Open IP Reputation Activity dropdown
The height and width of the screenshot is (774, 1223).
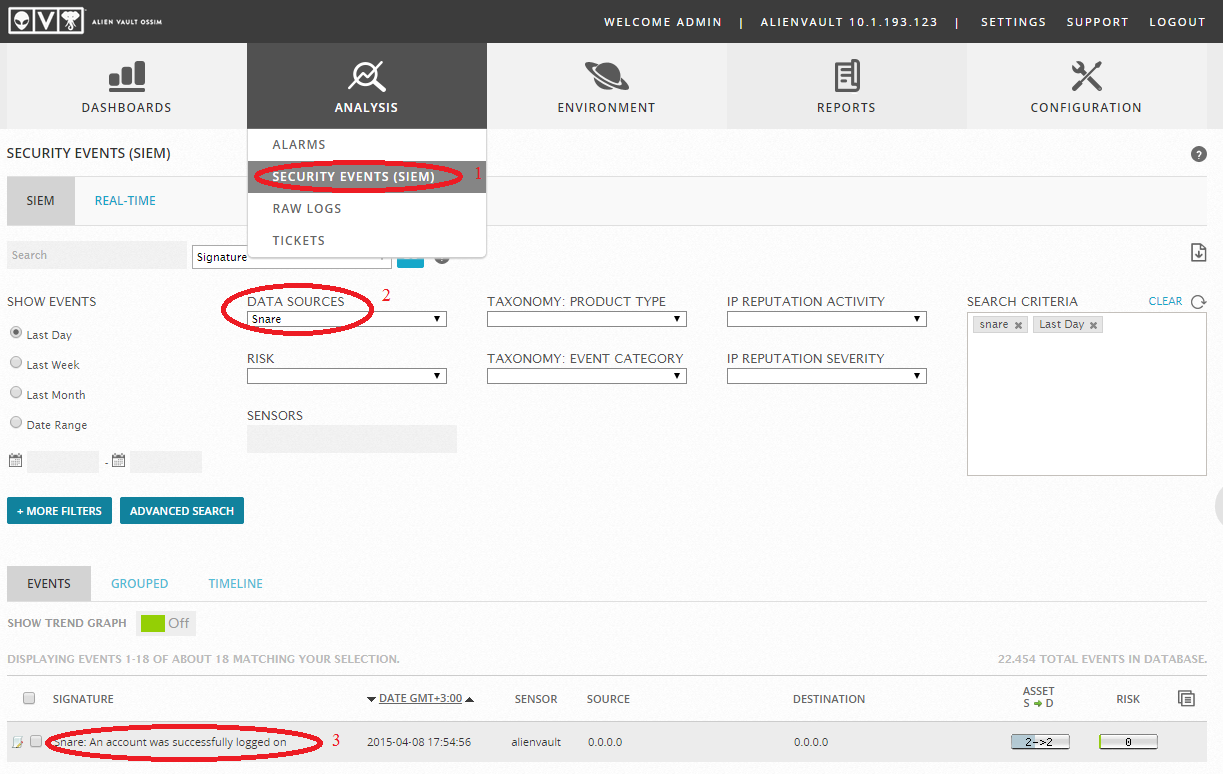coord(826,319)
